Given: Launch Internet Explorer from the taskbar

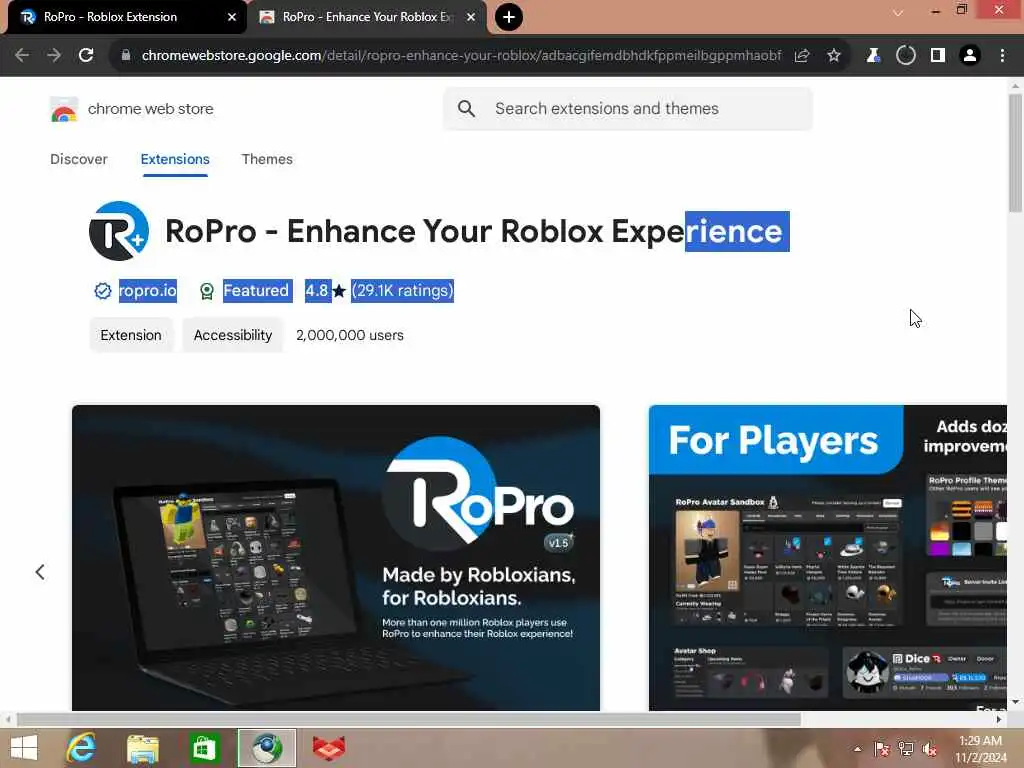Looking at the screenshot, I should click(81, 748).
